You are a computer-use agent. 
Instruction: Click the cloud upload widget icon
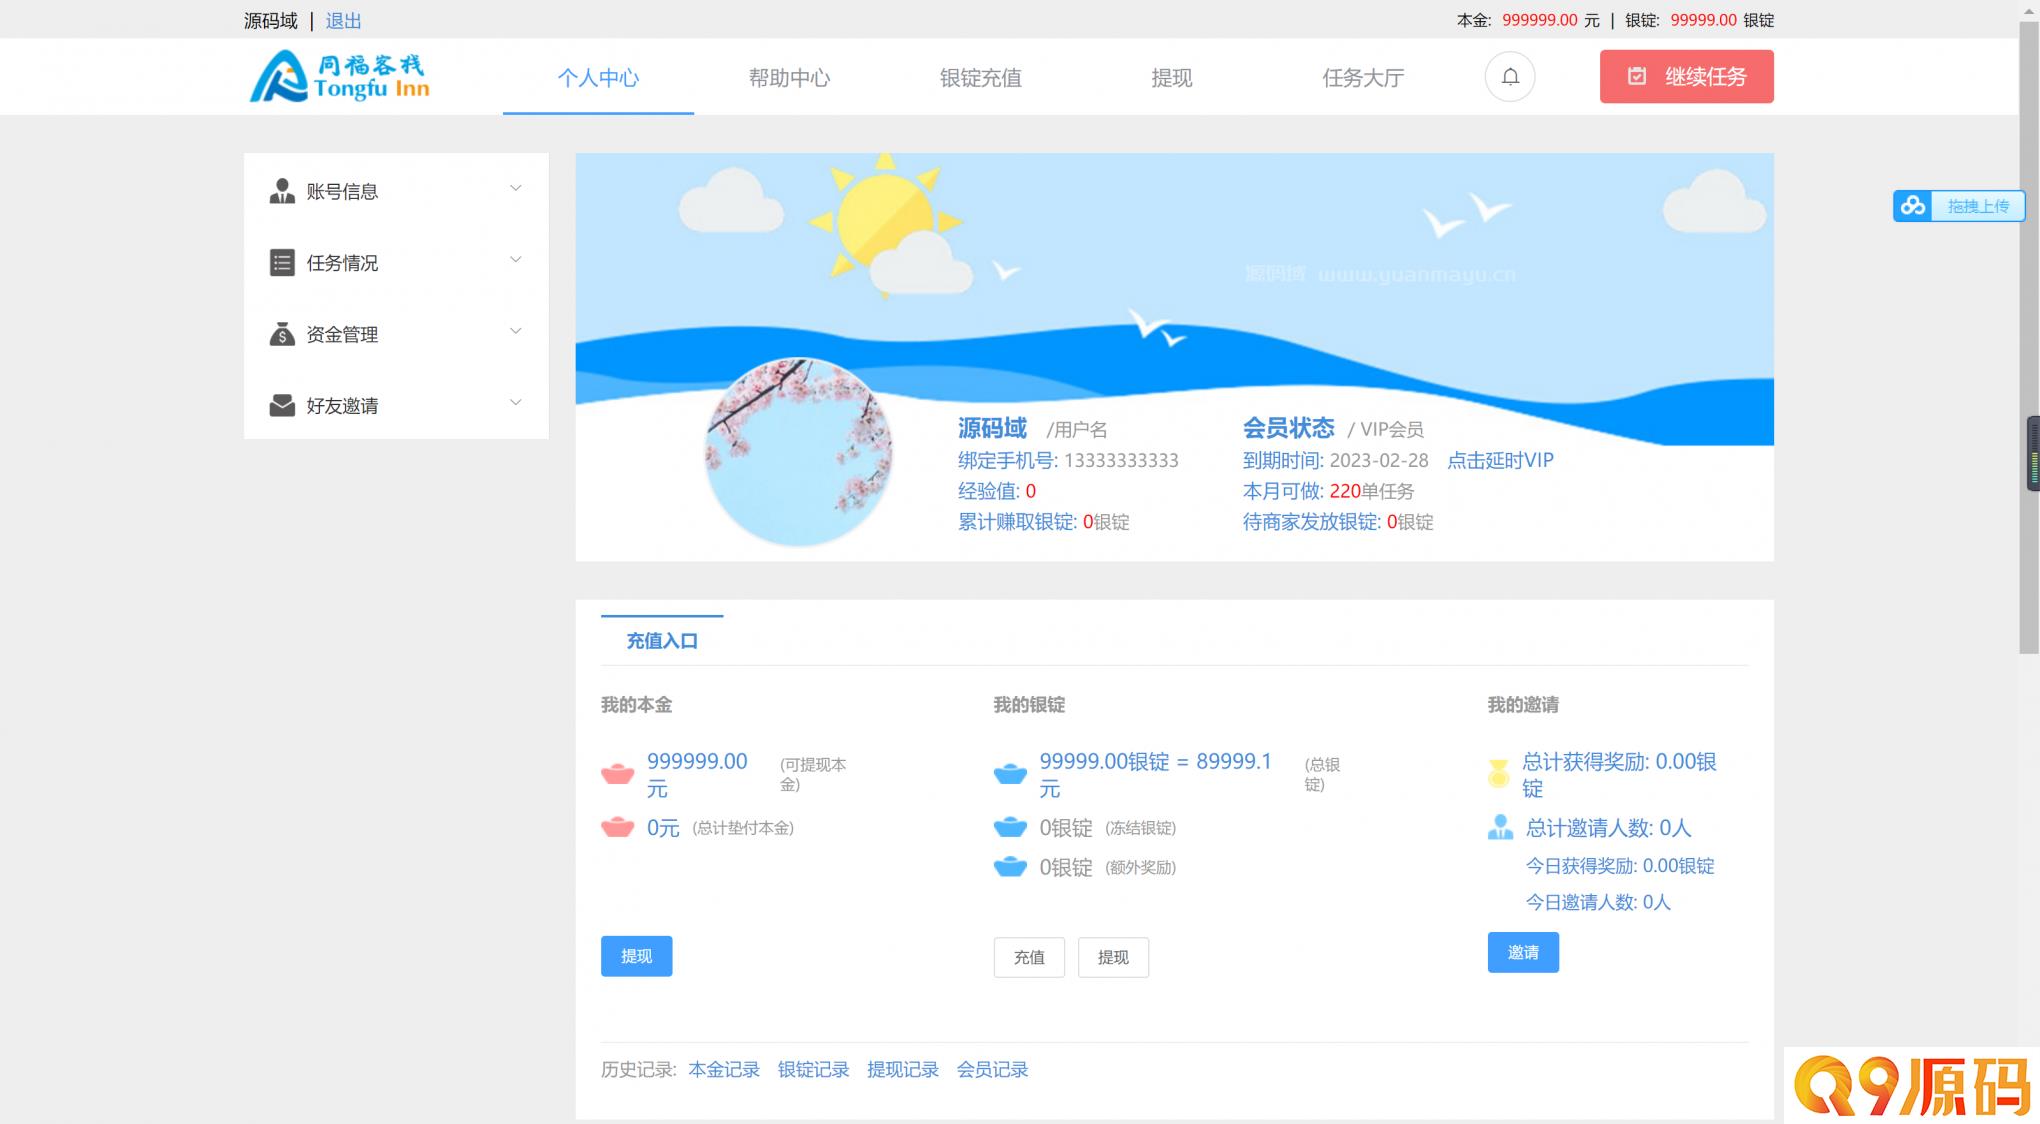pyautogui.click(x=1913, y=206)
